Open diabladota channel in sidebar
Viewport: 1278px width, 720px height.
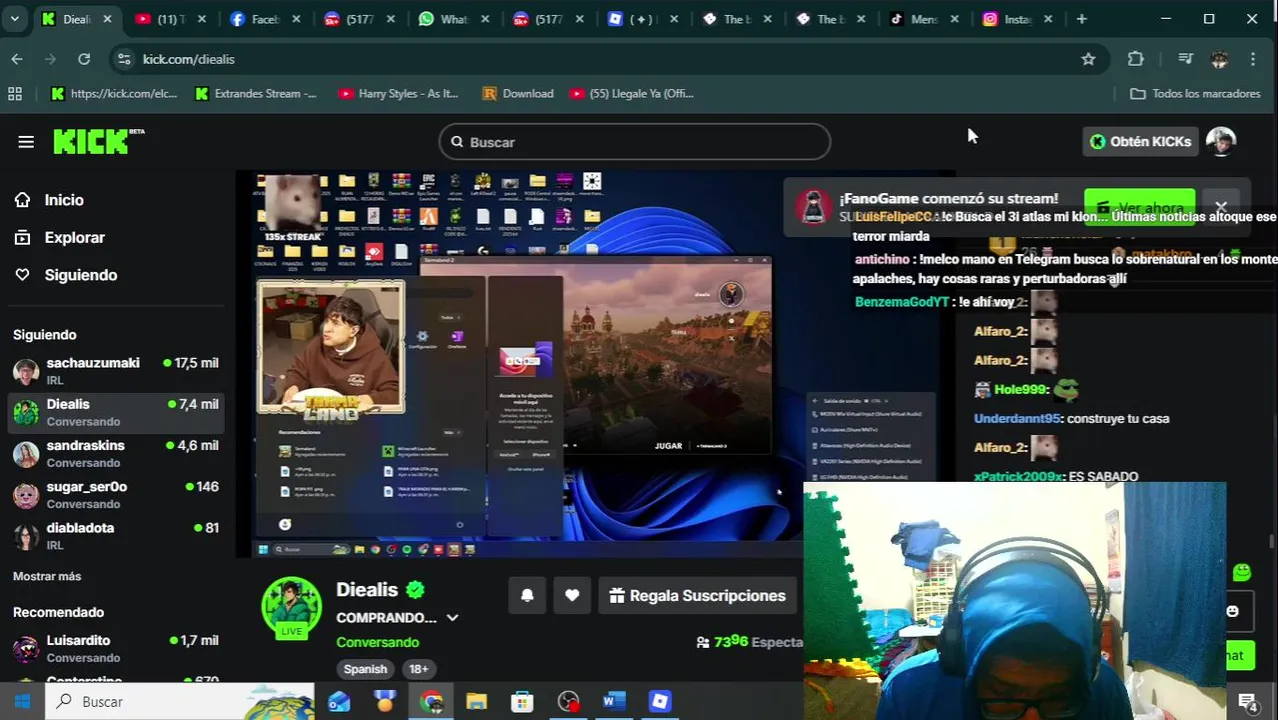click(x=115, y=535)
